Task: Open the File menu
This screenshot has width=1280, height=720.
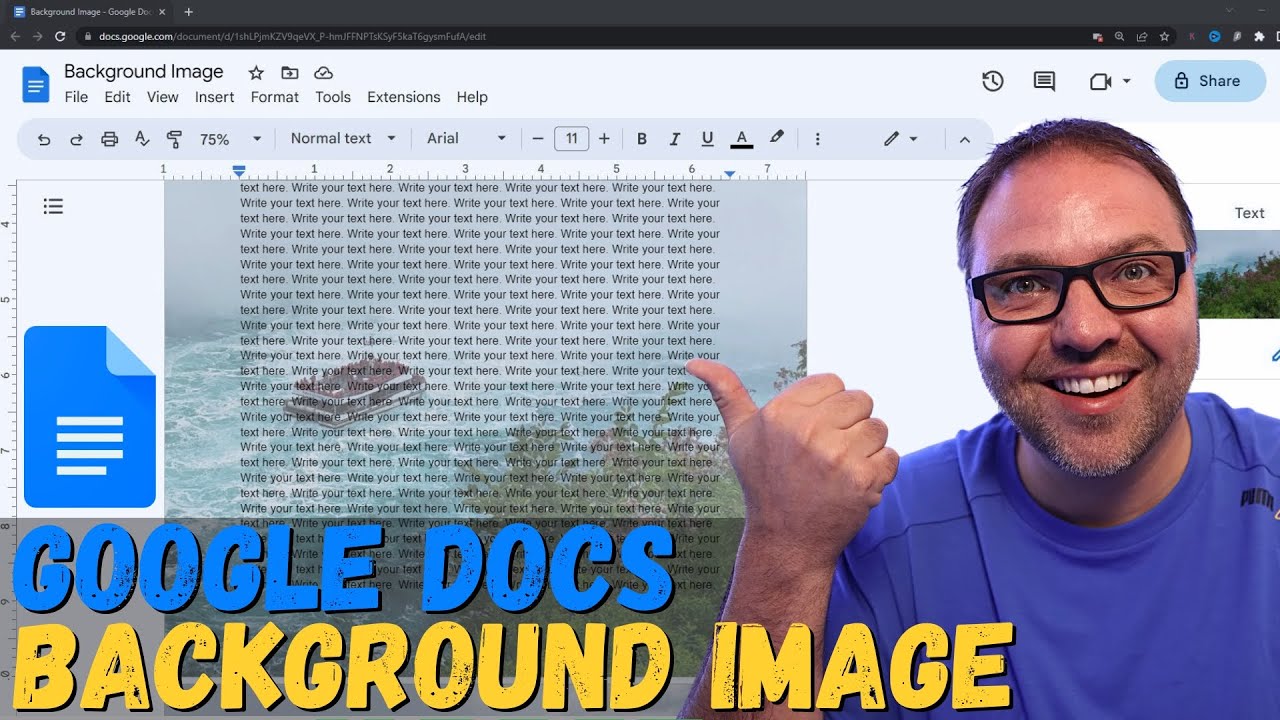Action: pyautogui.click(x=76, y=97)
